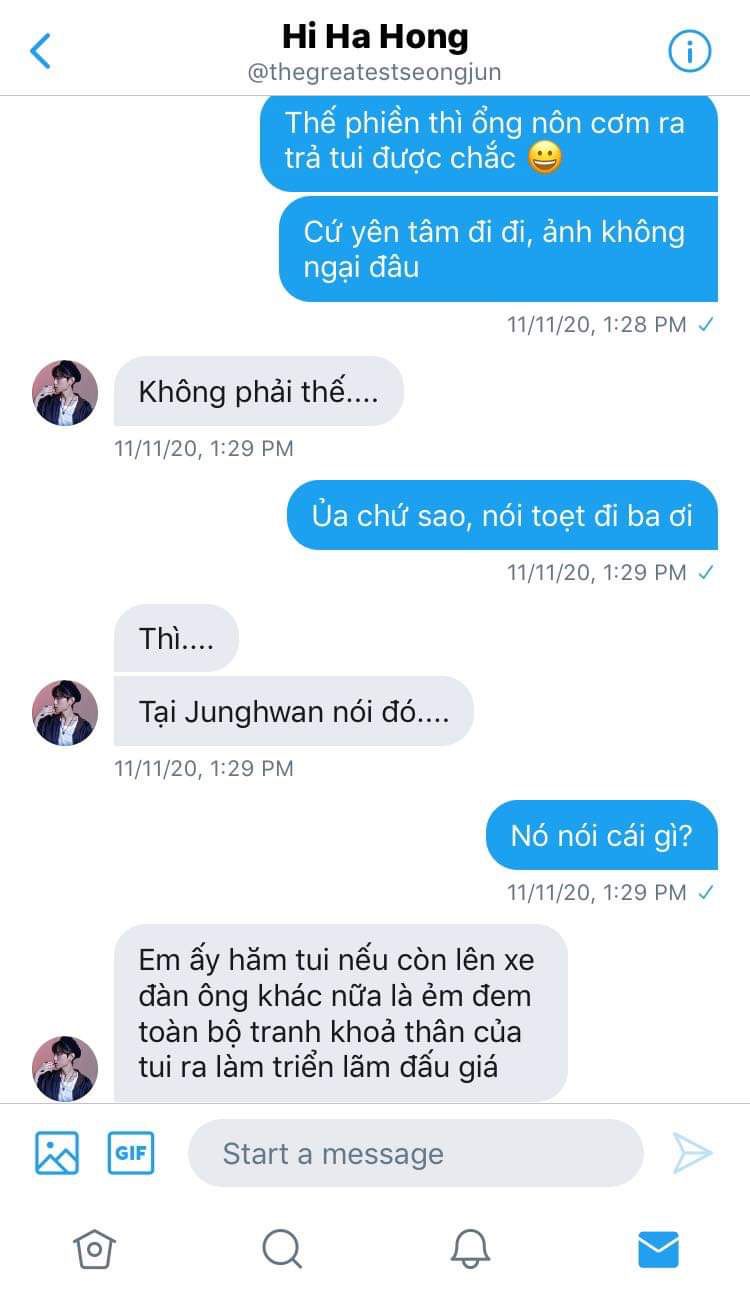Open the Notifications bell tab
Screen dimensions: 750x1301
[x=469, y=1248]
